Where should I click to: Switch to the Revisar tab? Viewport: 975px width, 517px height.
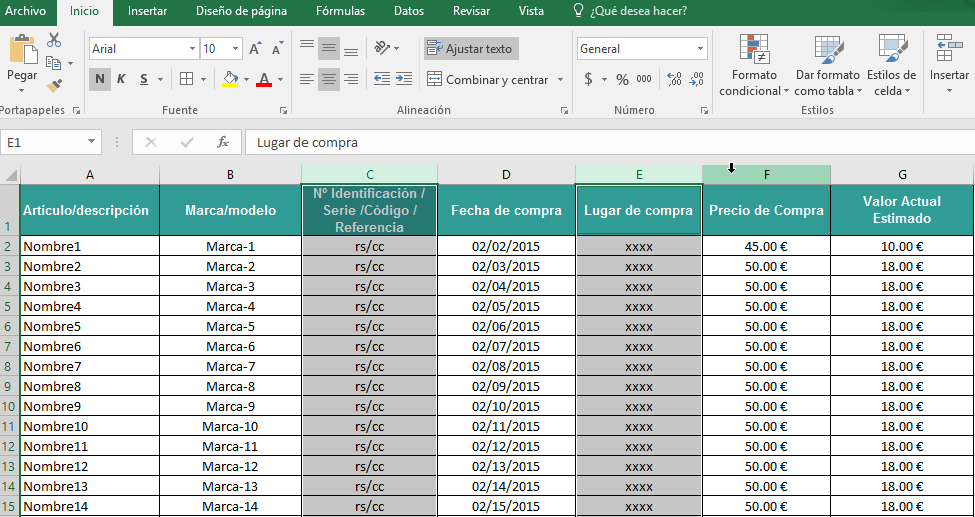coord(471,11)
